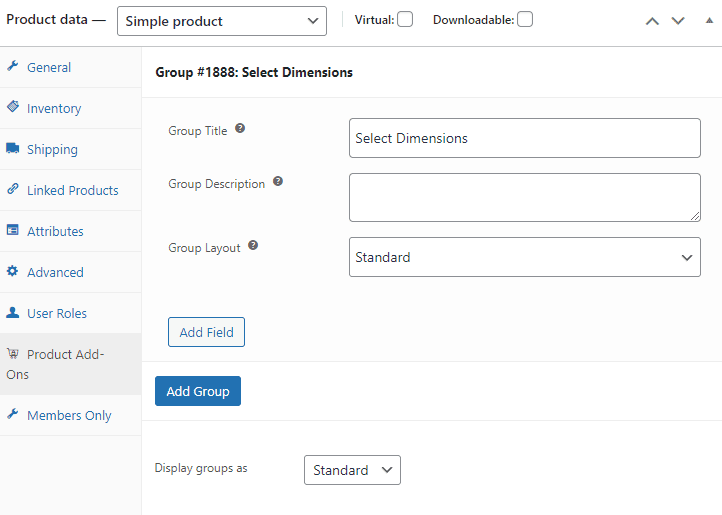Click the Add Group button
The image size is (722, 515).
click(198, 391)
